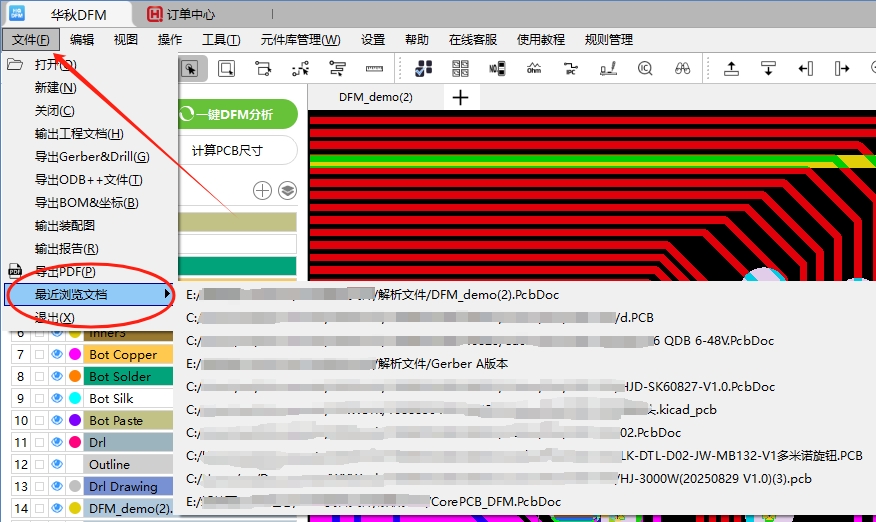Choose 导出BOM&坐标(B) menu entry
876x522 pixels.
[89, 202]
